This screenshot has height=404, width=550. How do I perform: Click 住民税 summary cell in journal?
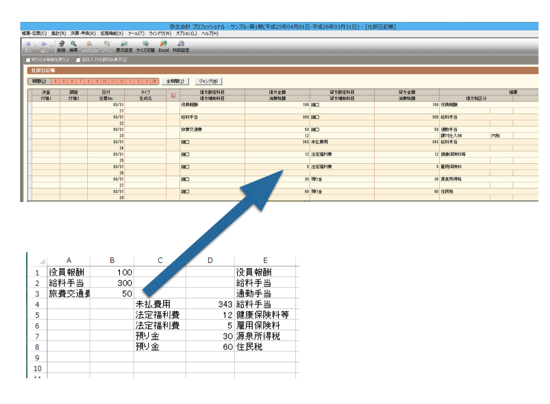(489, 192)
